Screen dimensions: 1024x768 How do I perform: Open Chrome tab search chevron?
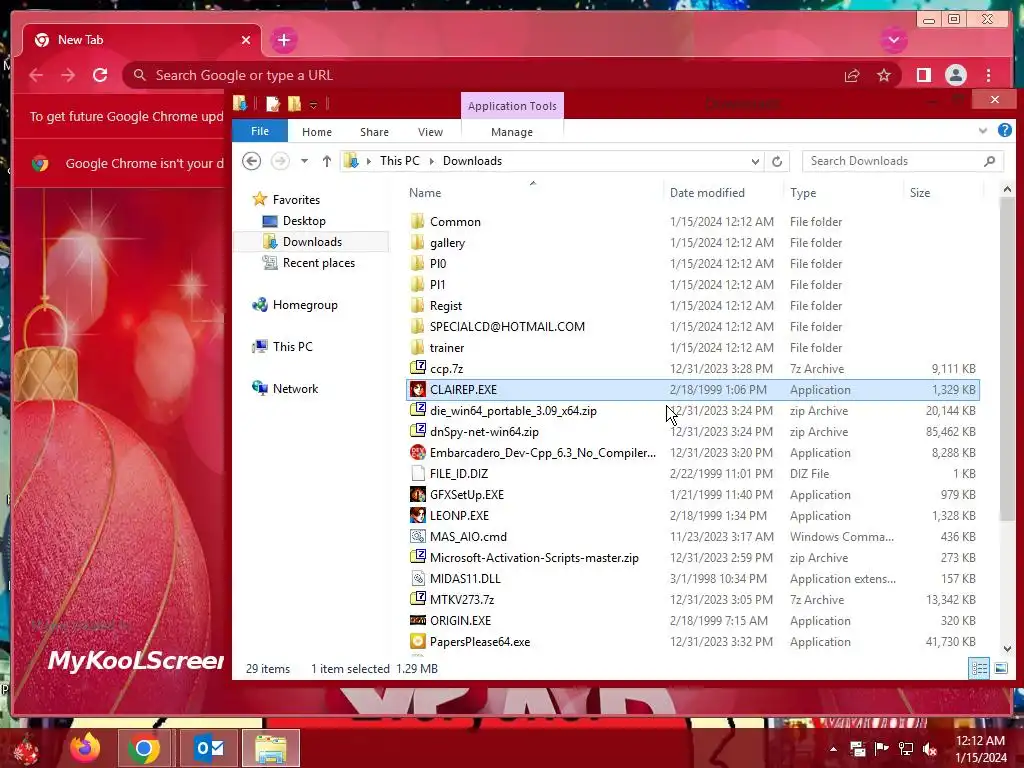click(893, 40)
